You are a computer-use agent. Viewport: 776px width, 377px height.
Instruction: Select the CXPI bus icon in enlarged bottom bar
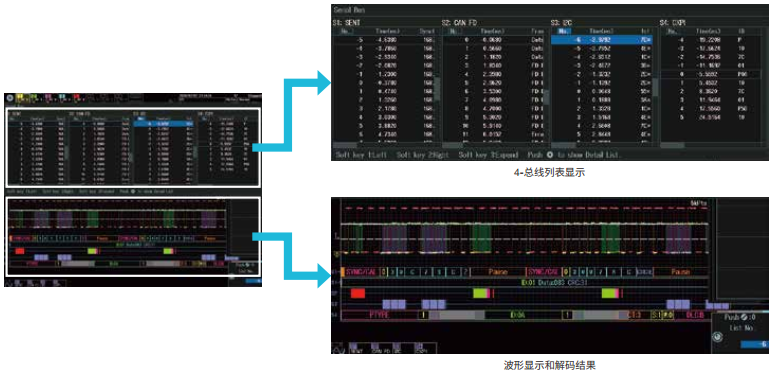coord(421,348)
